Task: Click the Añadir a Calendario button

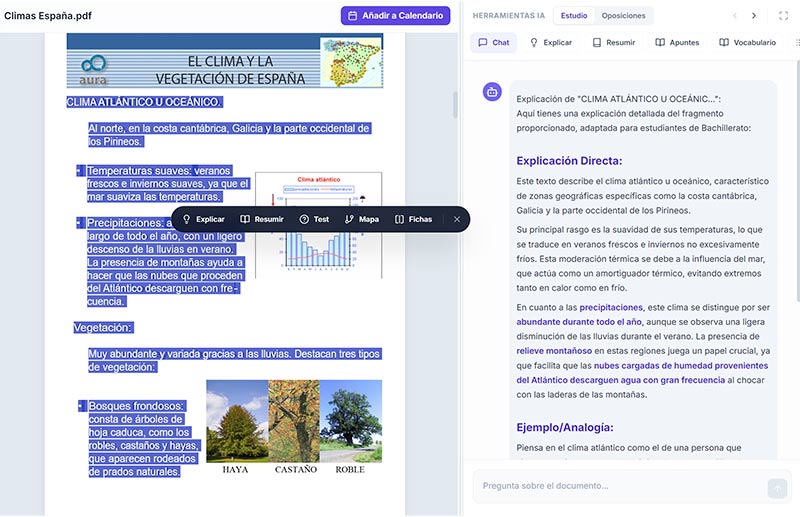Action: tap(395, 16)
